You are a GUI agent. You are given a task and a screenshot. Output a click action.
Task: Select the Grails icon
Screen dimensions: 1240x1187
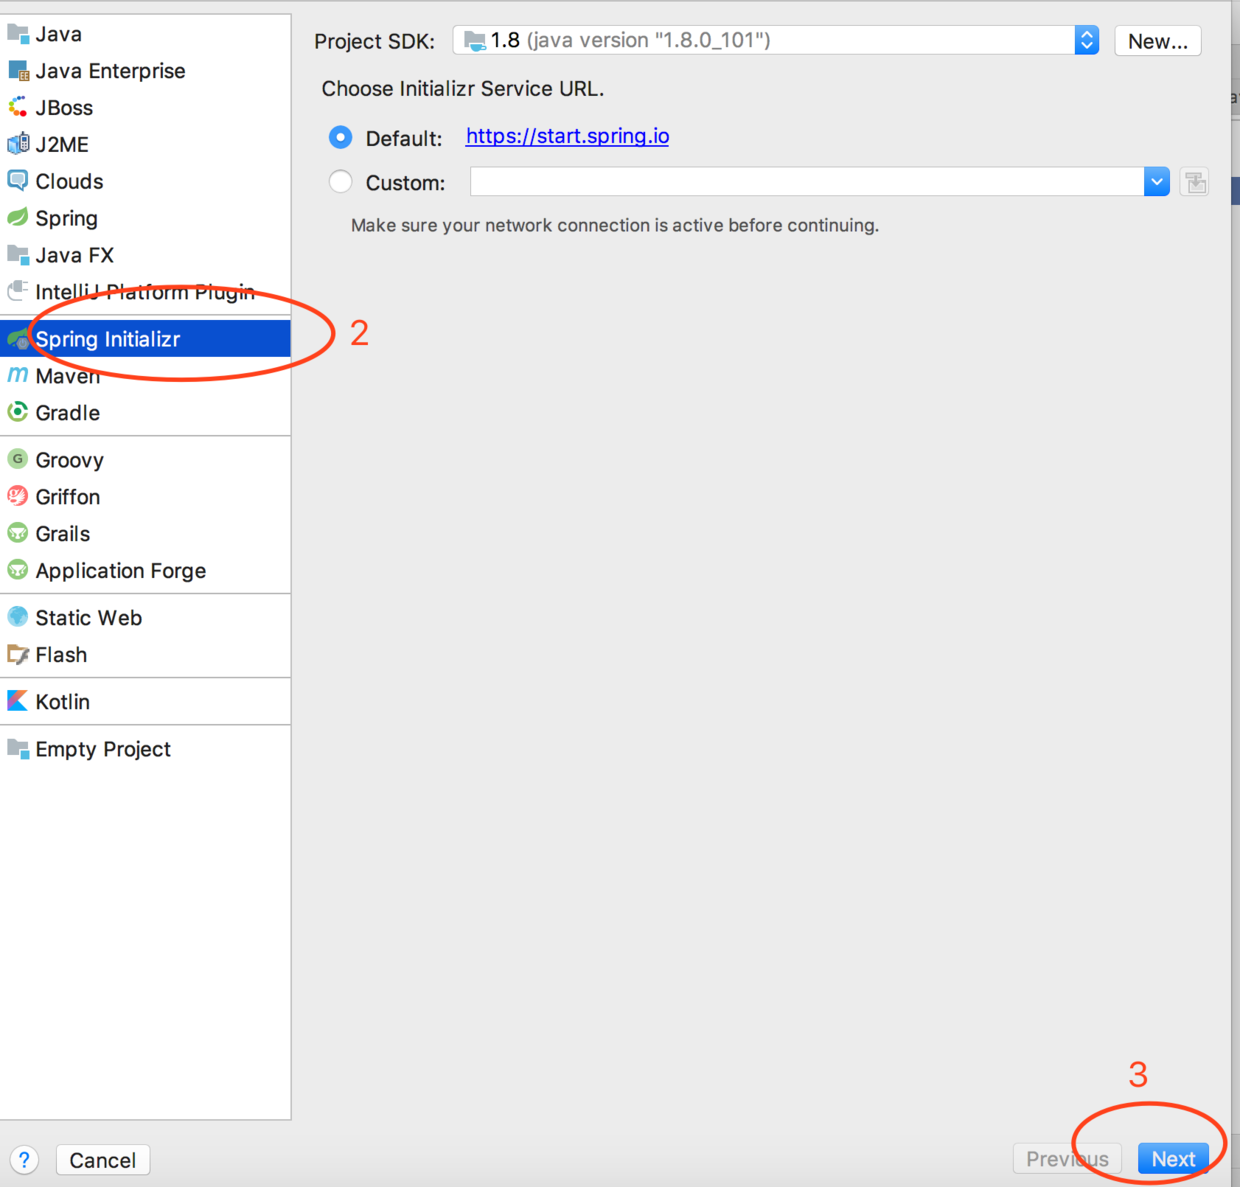click(18, 533)
